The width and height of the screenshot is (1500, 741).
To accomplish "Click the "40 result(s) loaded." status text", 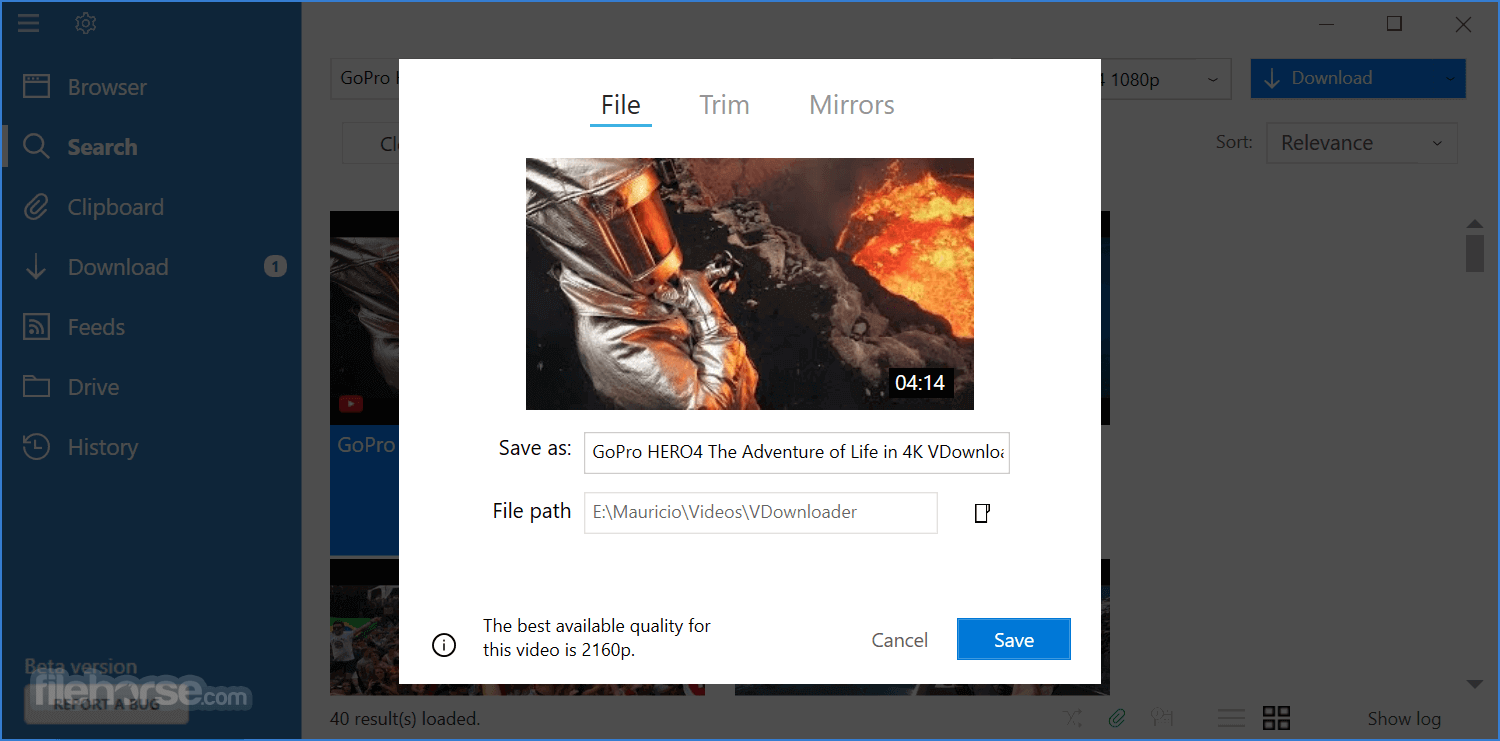I will [405, 718].
